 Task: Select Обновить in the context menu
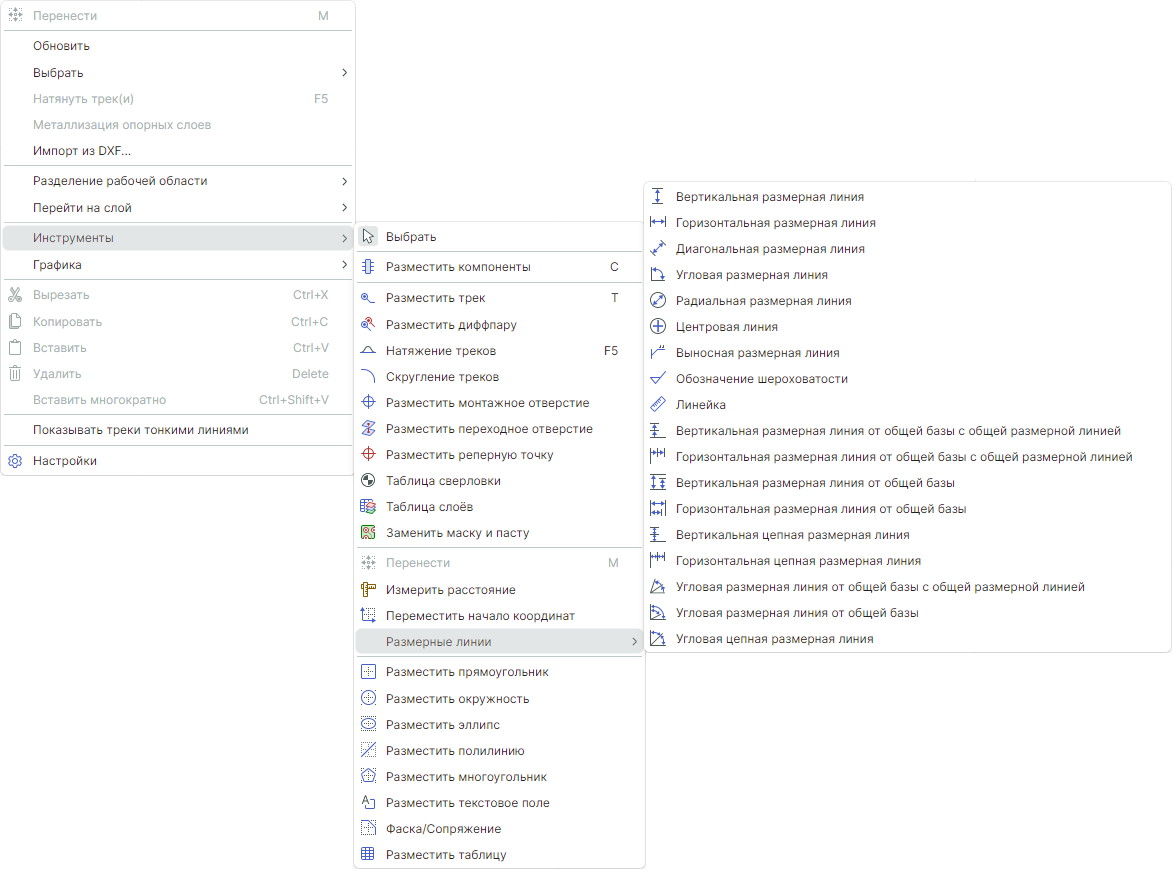(x=61, y=46)
